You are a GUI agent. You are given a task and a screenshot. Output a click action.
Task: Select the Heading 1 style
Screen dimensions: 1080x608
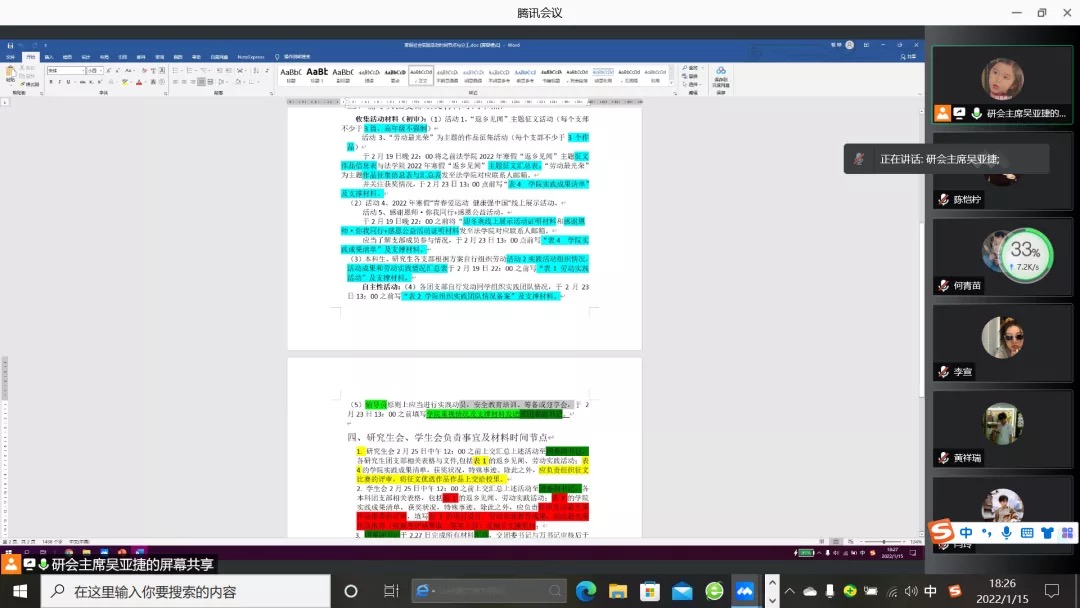coord(317,76)
